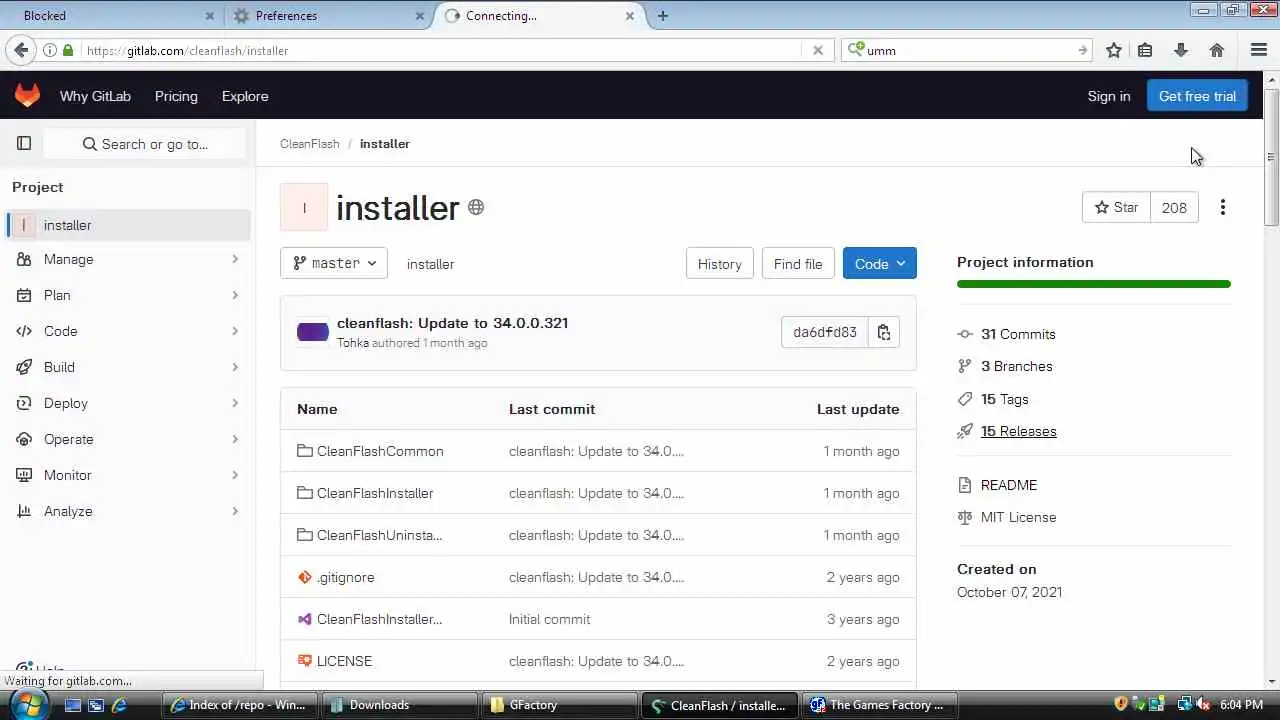Open the browser downloads arrow icon
1280x720 pixels.
point(1181,50)
